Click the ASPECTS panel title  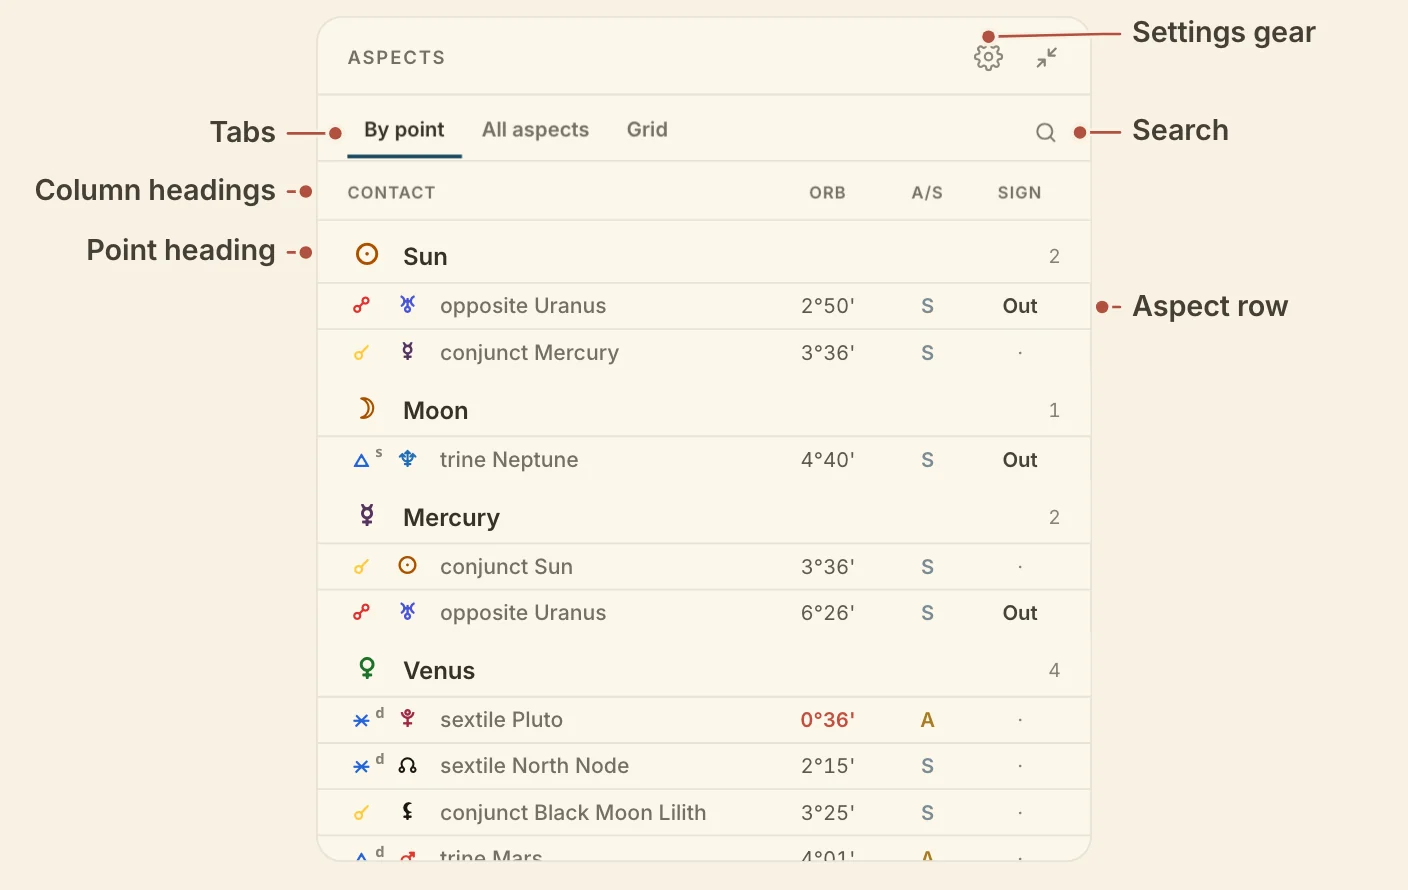coord(396,58)
